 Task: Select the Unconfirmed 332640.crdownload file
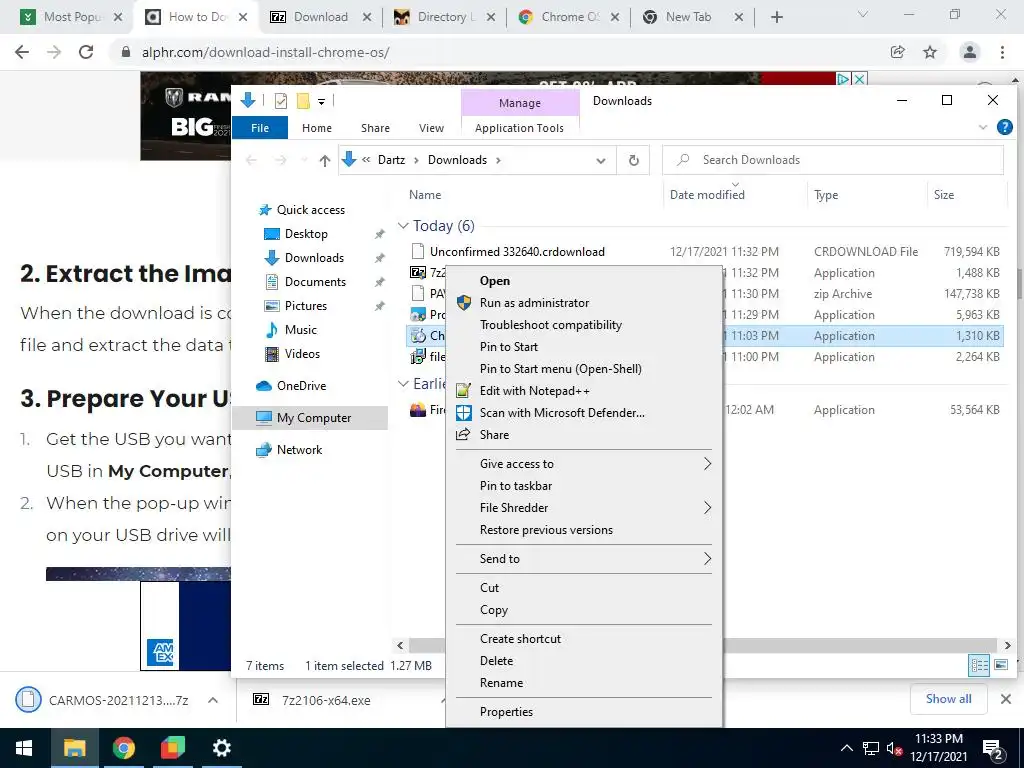pos(517,252)
